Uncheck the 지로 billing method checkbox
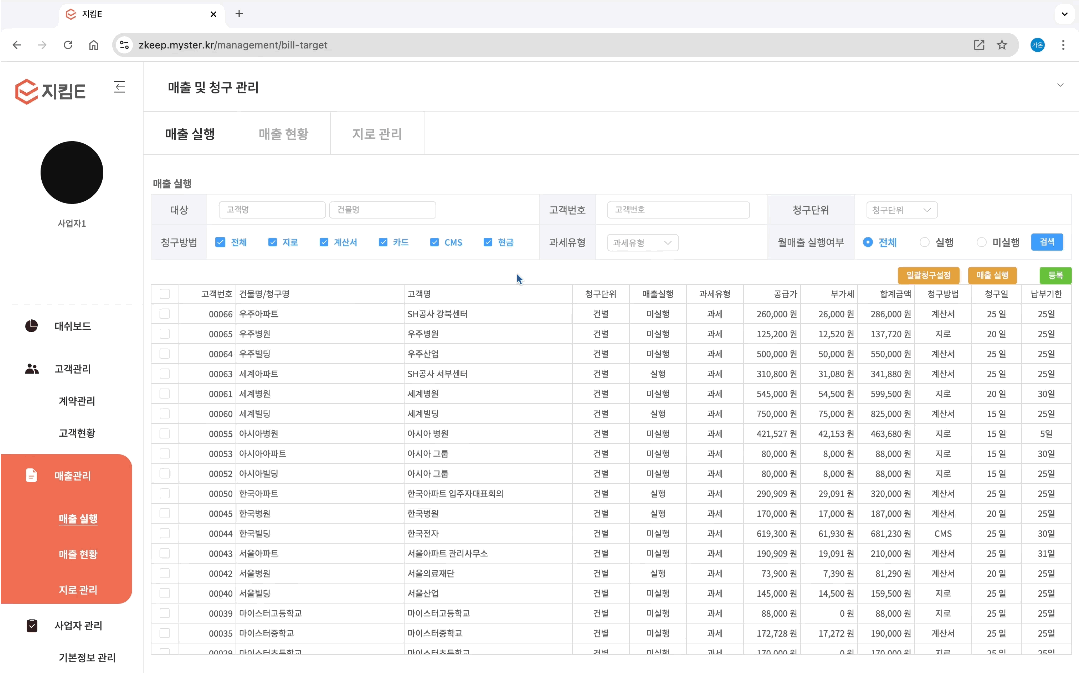The height and width of the screenshot is (673, 1080). [x=273, y=242]
